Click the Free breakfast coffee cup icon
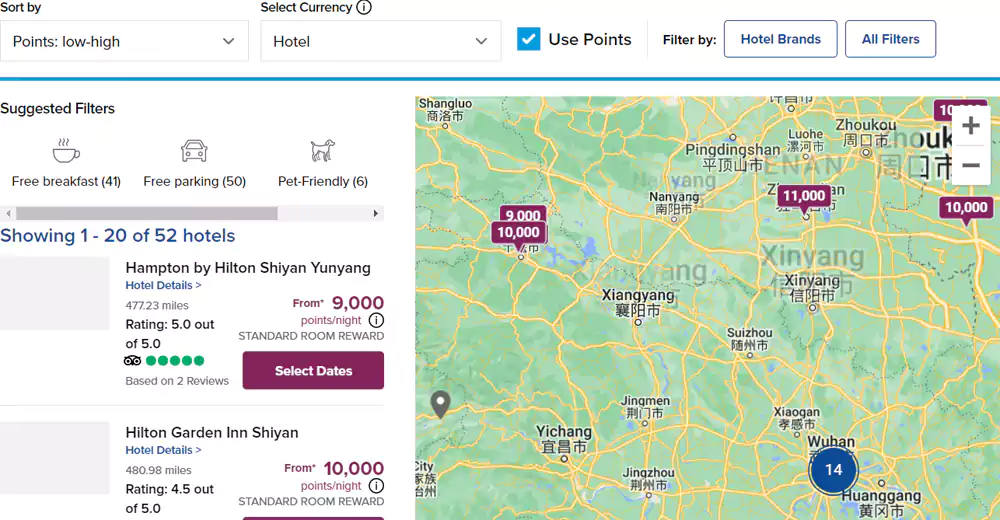The image size is (1000, 520). 66,151
